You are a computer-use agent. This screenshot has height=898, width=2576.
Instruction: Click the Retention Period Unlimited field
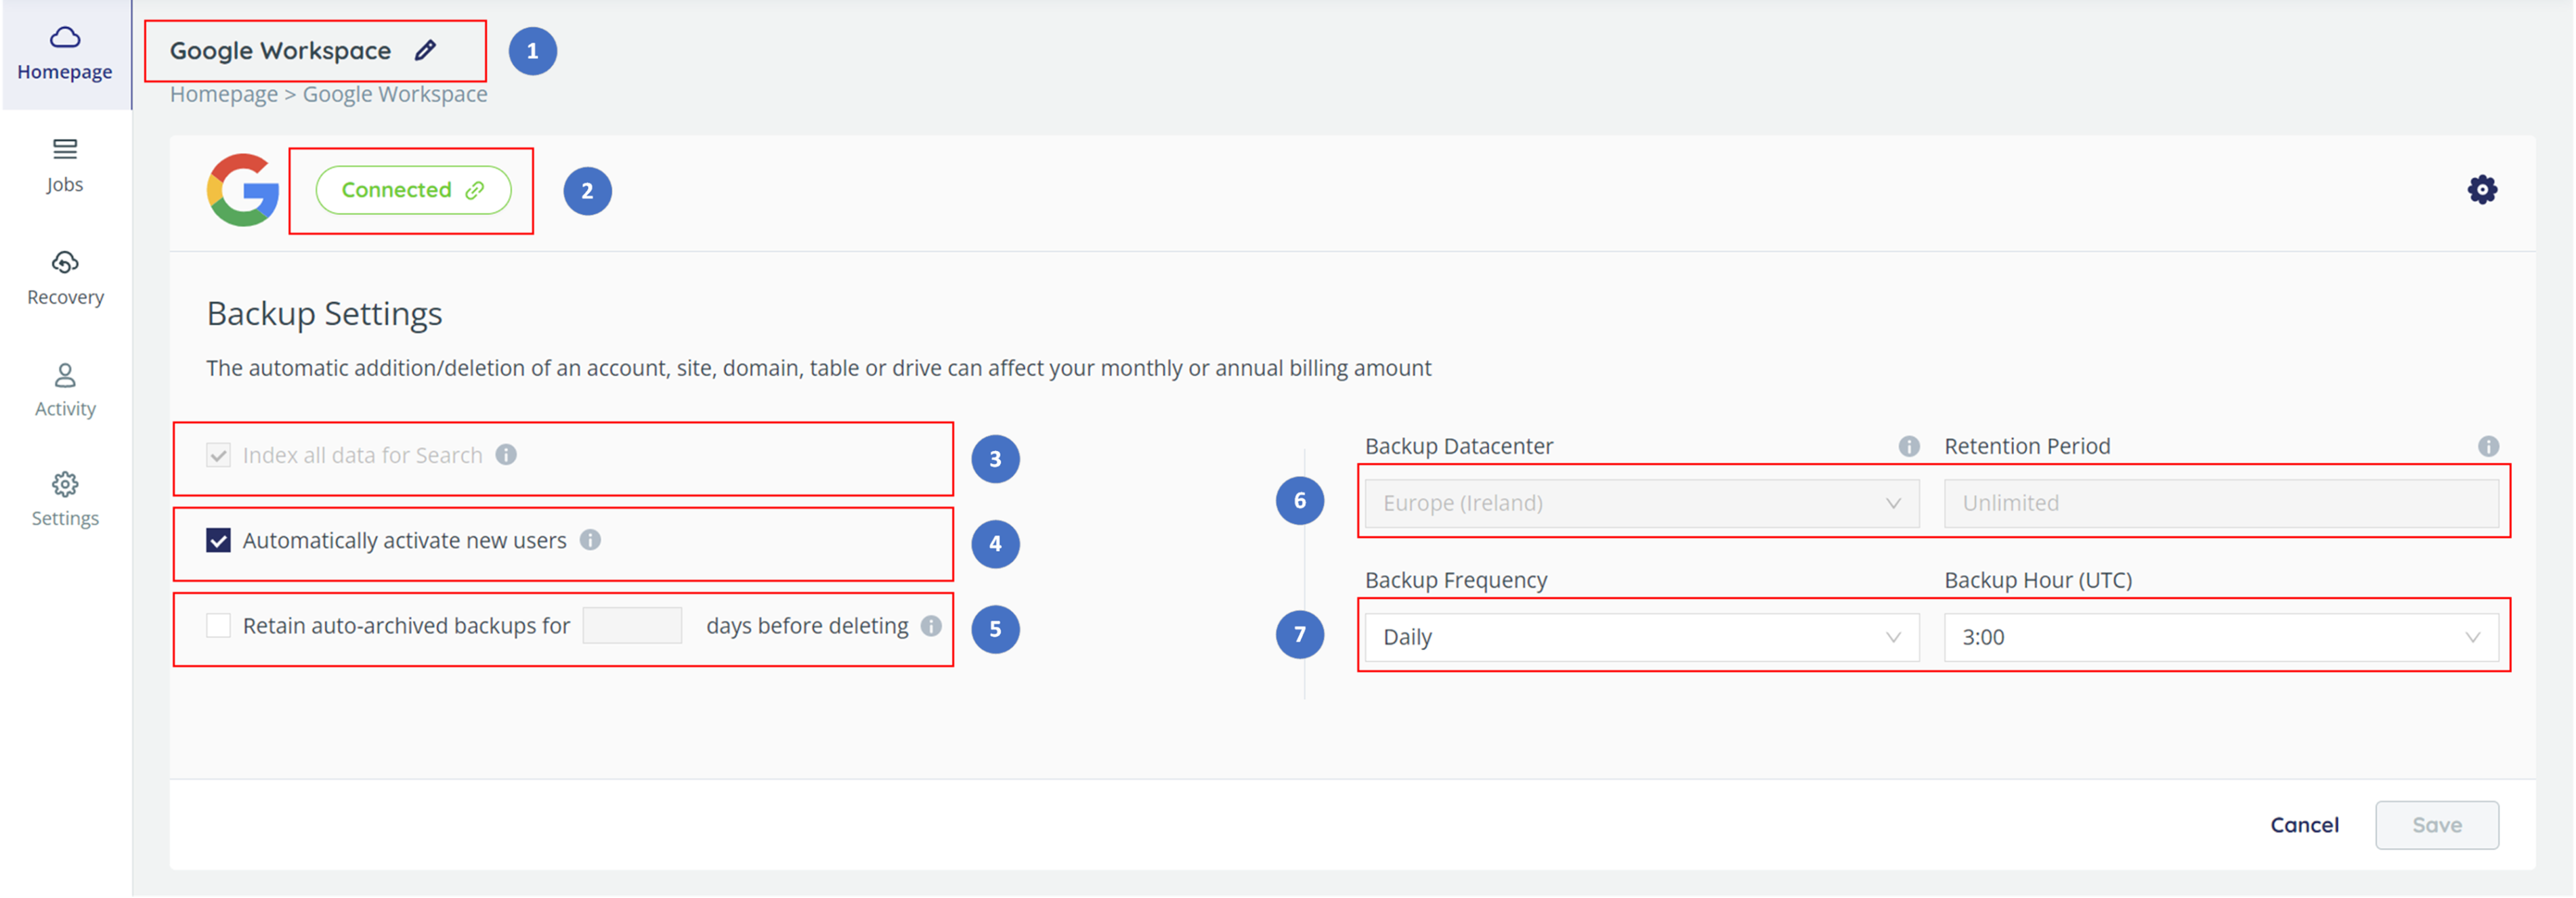tap(2221, 503)
